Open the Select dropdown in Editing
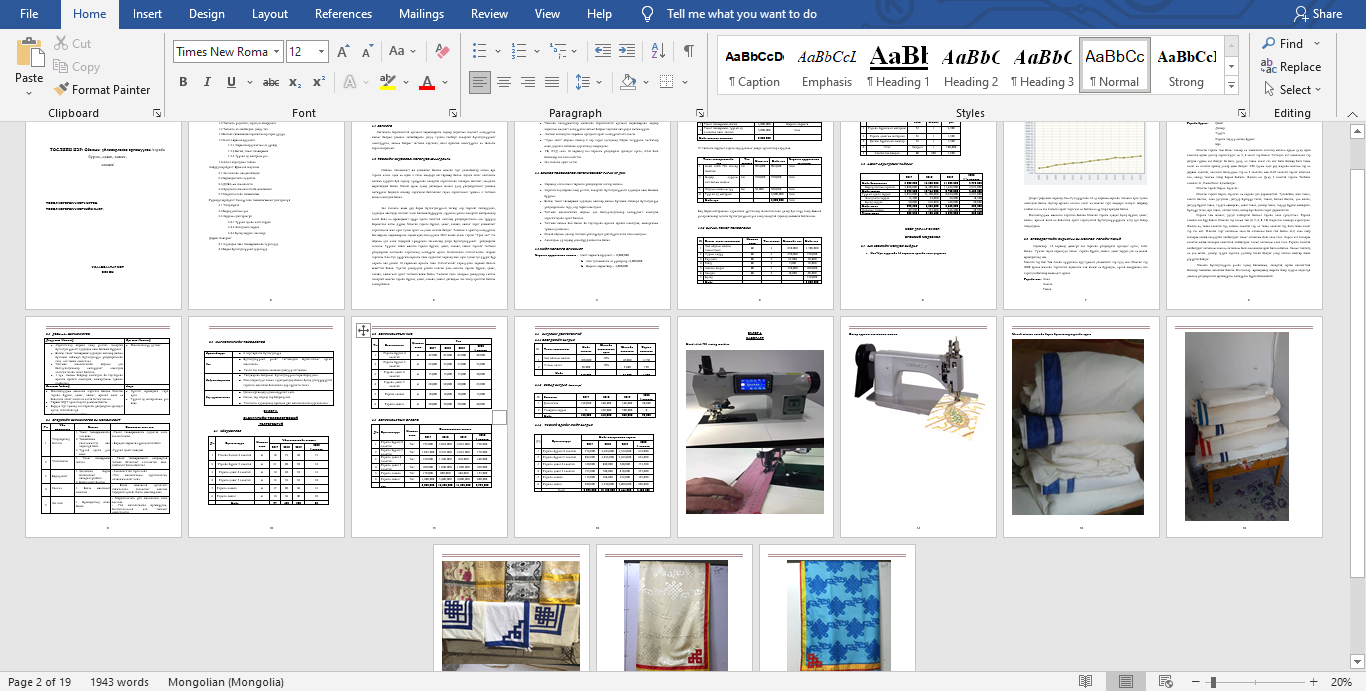 (1292, 89)
